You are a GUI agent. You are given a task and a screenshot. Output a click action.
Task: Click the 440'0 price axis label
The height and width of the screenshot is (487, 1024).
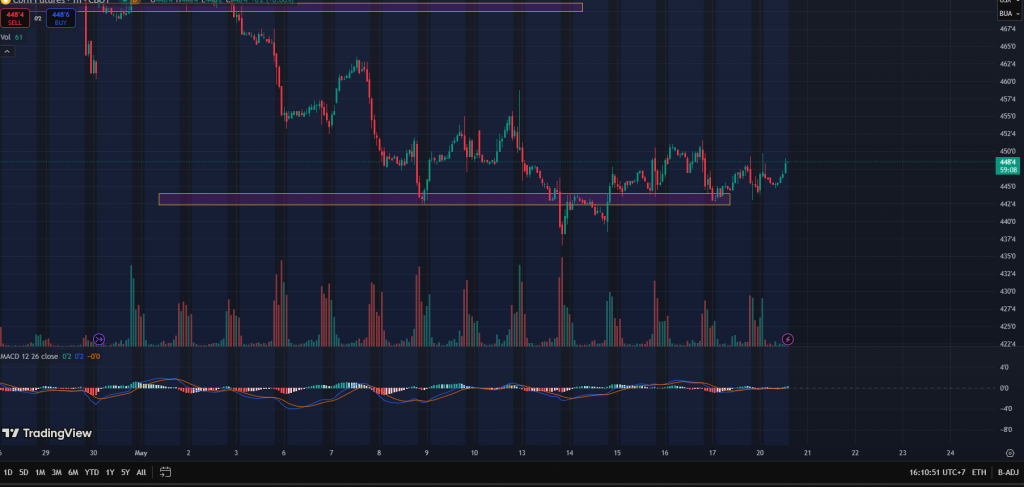pos(1007,221)
